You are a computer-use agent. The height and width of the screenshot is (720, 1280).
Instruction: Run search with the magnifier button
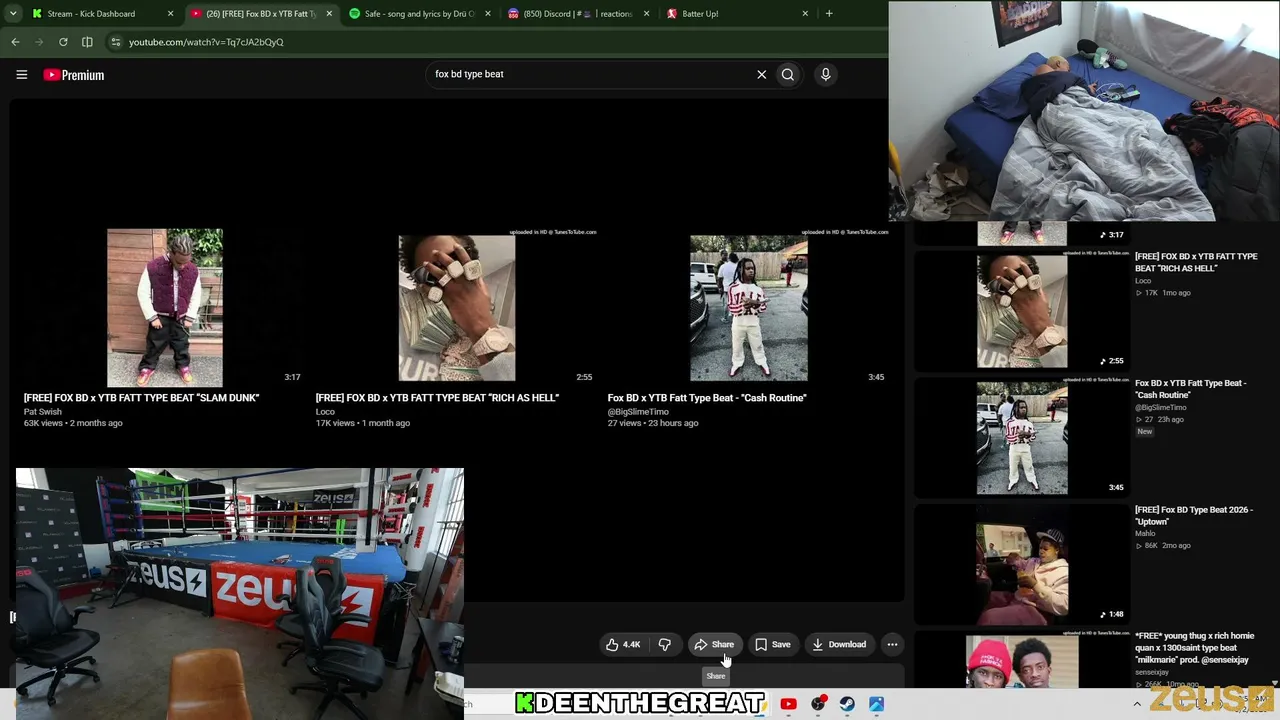coord(788,74)
